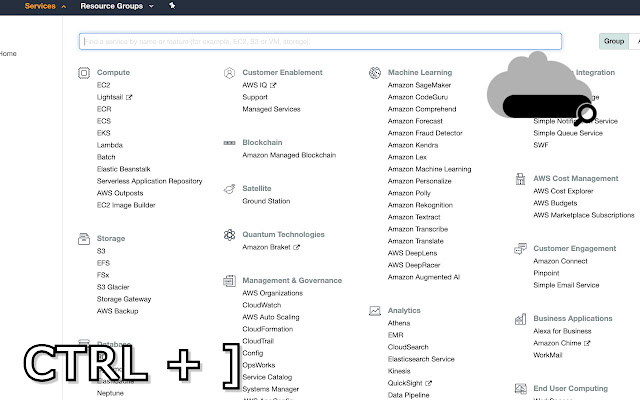Click the Satellite category icon
The width and height of the screenshot is (640, 400).
(x=229, y=189)
